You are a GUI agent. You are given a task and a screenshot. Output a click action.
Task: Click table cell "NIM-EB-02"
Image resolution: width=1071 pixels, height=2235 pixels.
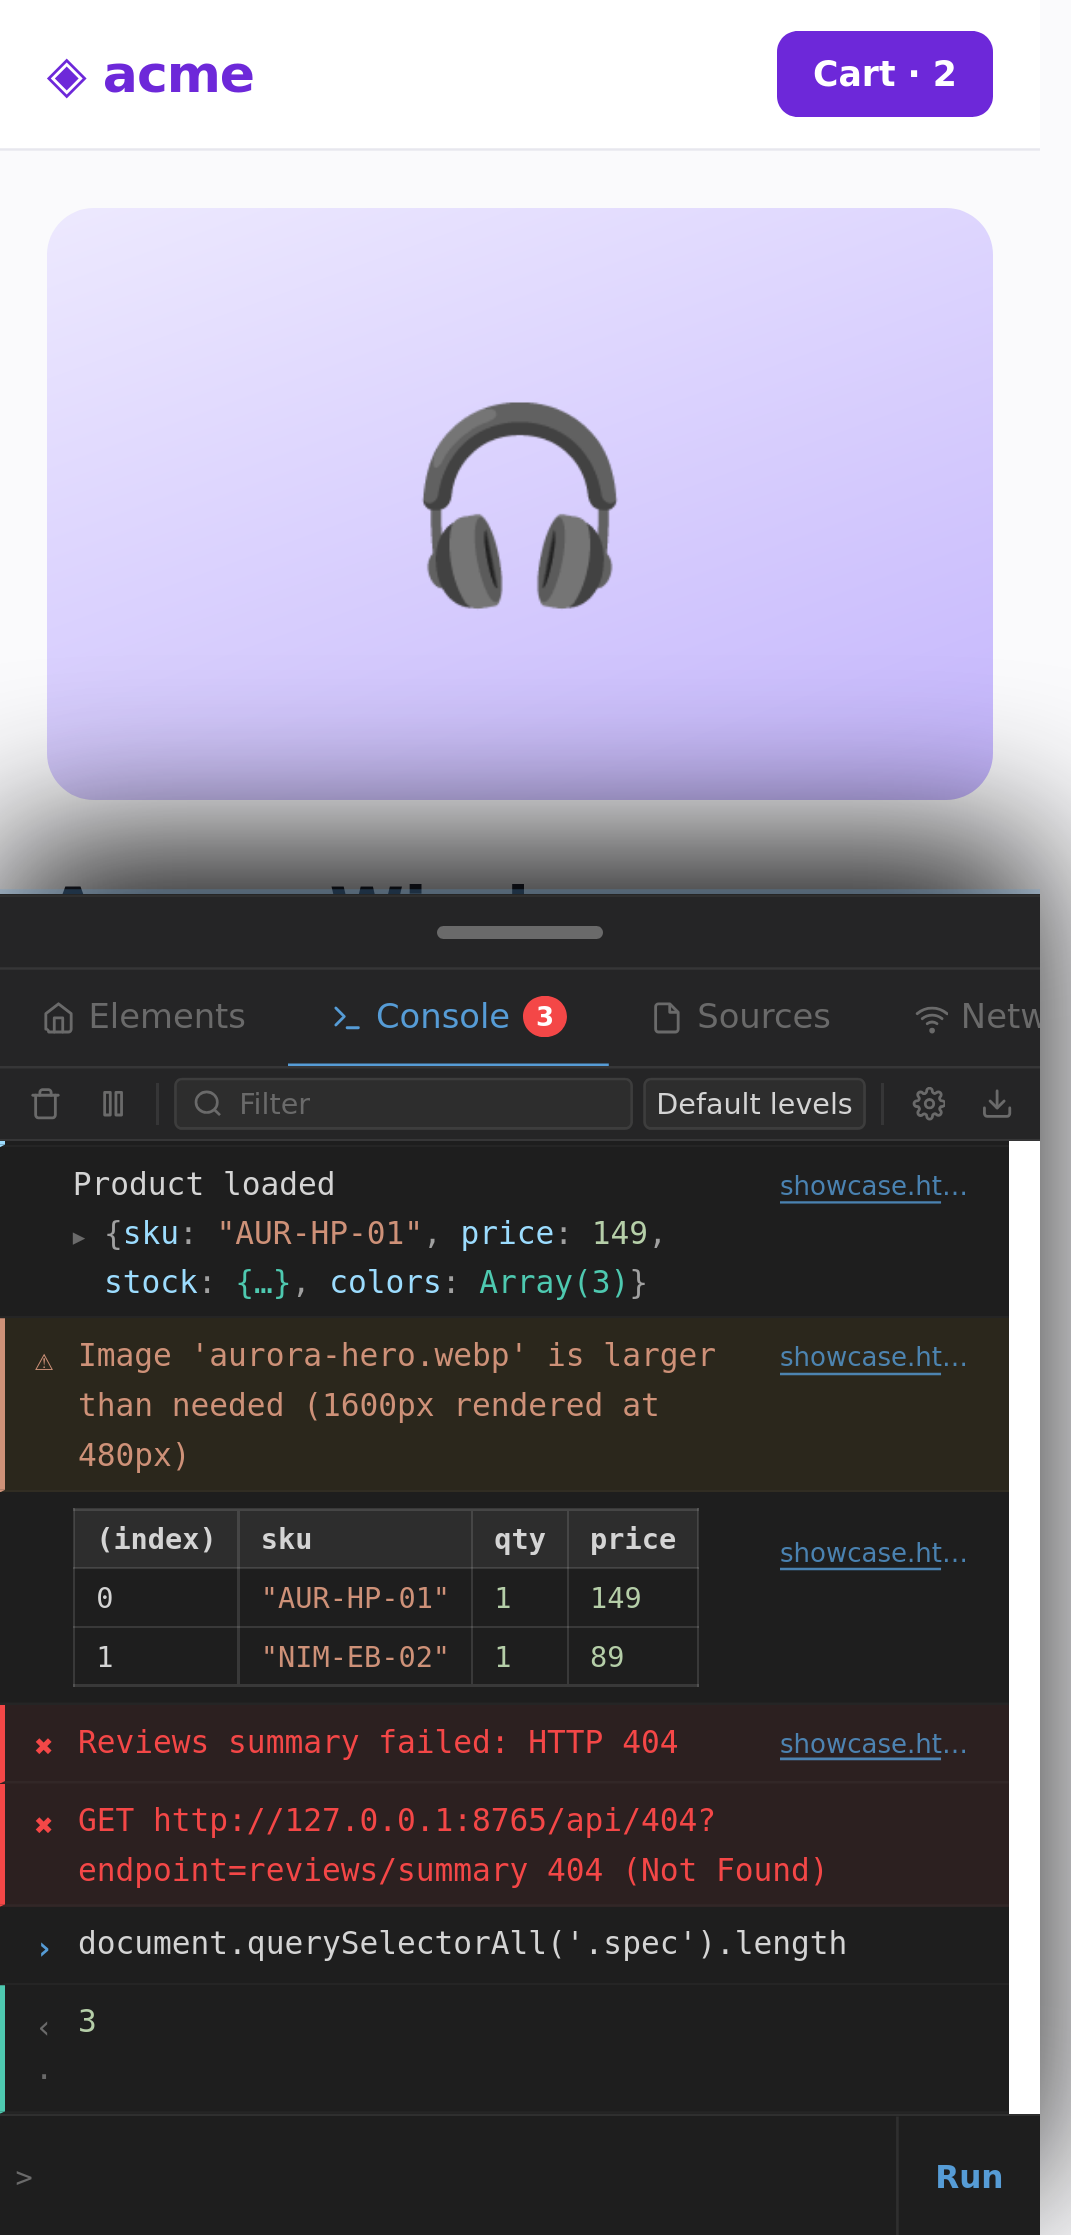(x=355, y=1657)
